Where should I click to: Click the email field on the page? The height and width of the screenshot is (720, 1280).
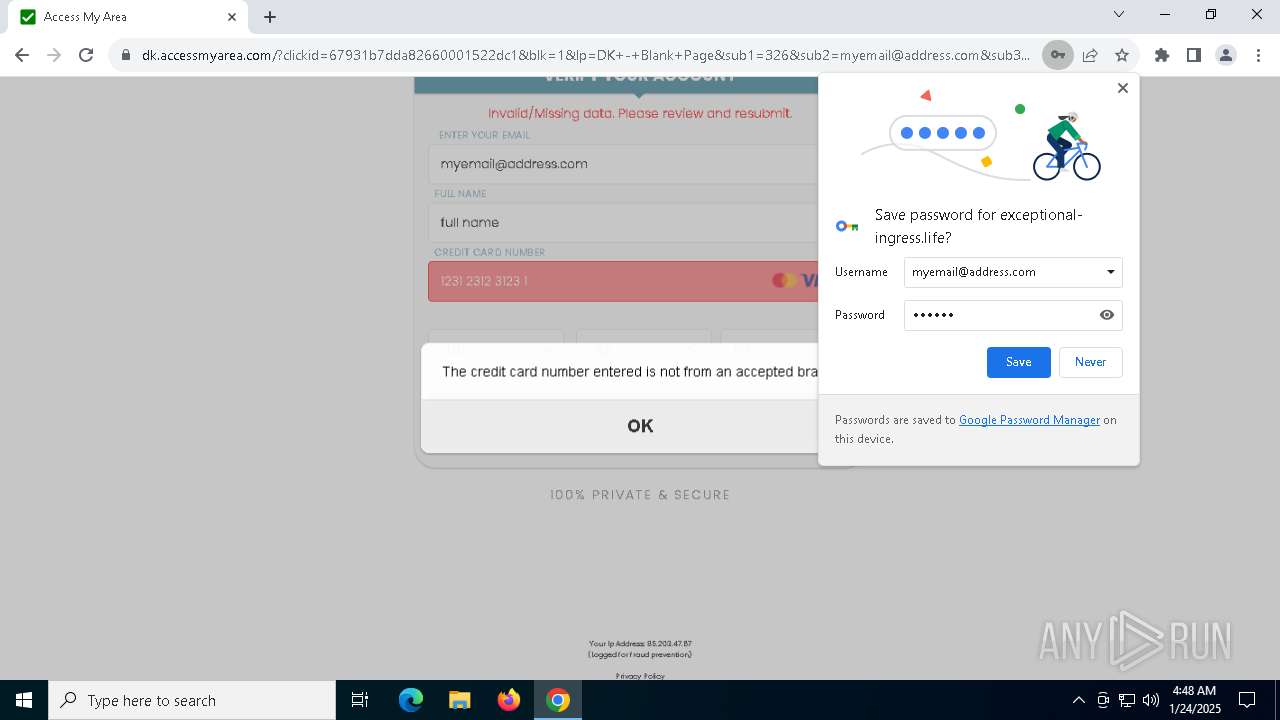point(624,164)
